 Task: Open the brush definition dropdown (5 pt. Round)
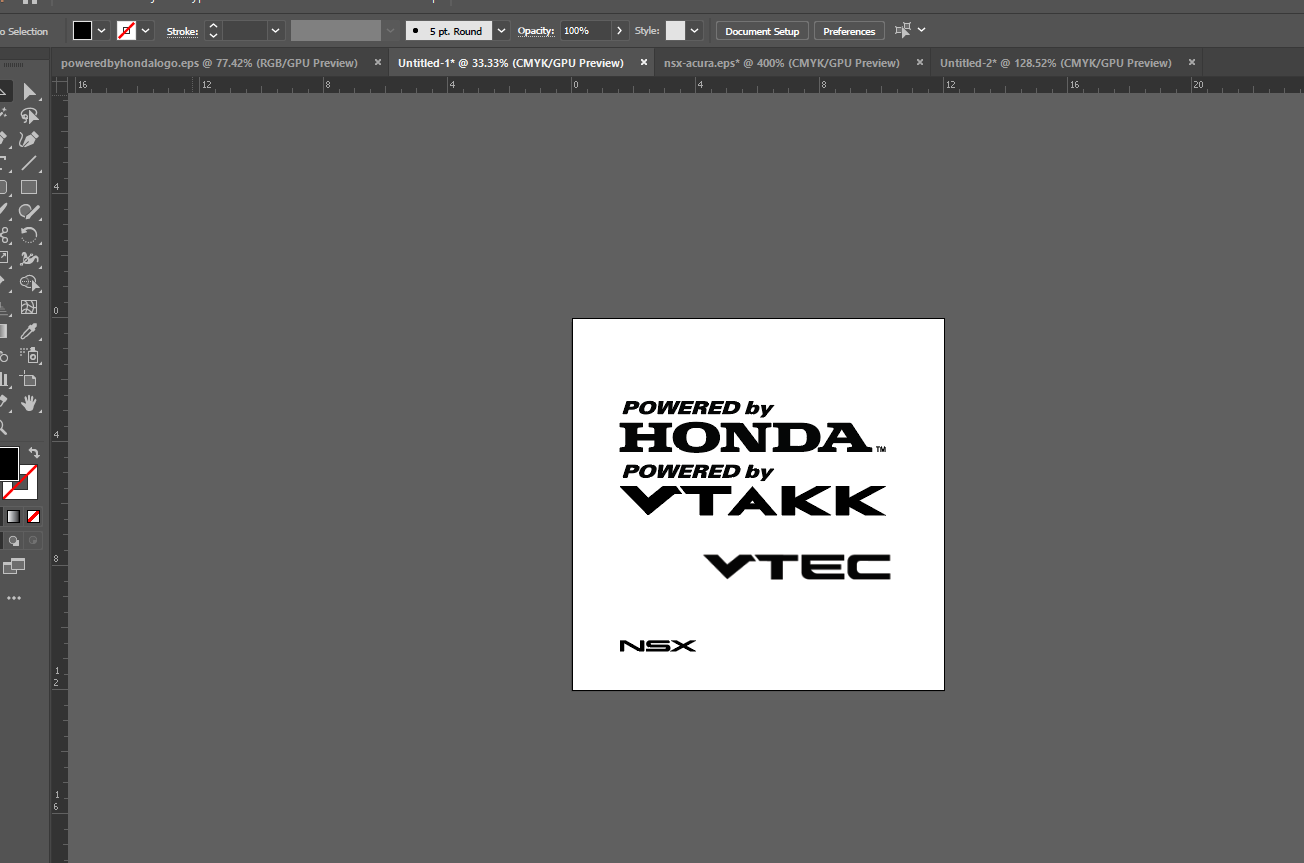coord(501,31)
